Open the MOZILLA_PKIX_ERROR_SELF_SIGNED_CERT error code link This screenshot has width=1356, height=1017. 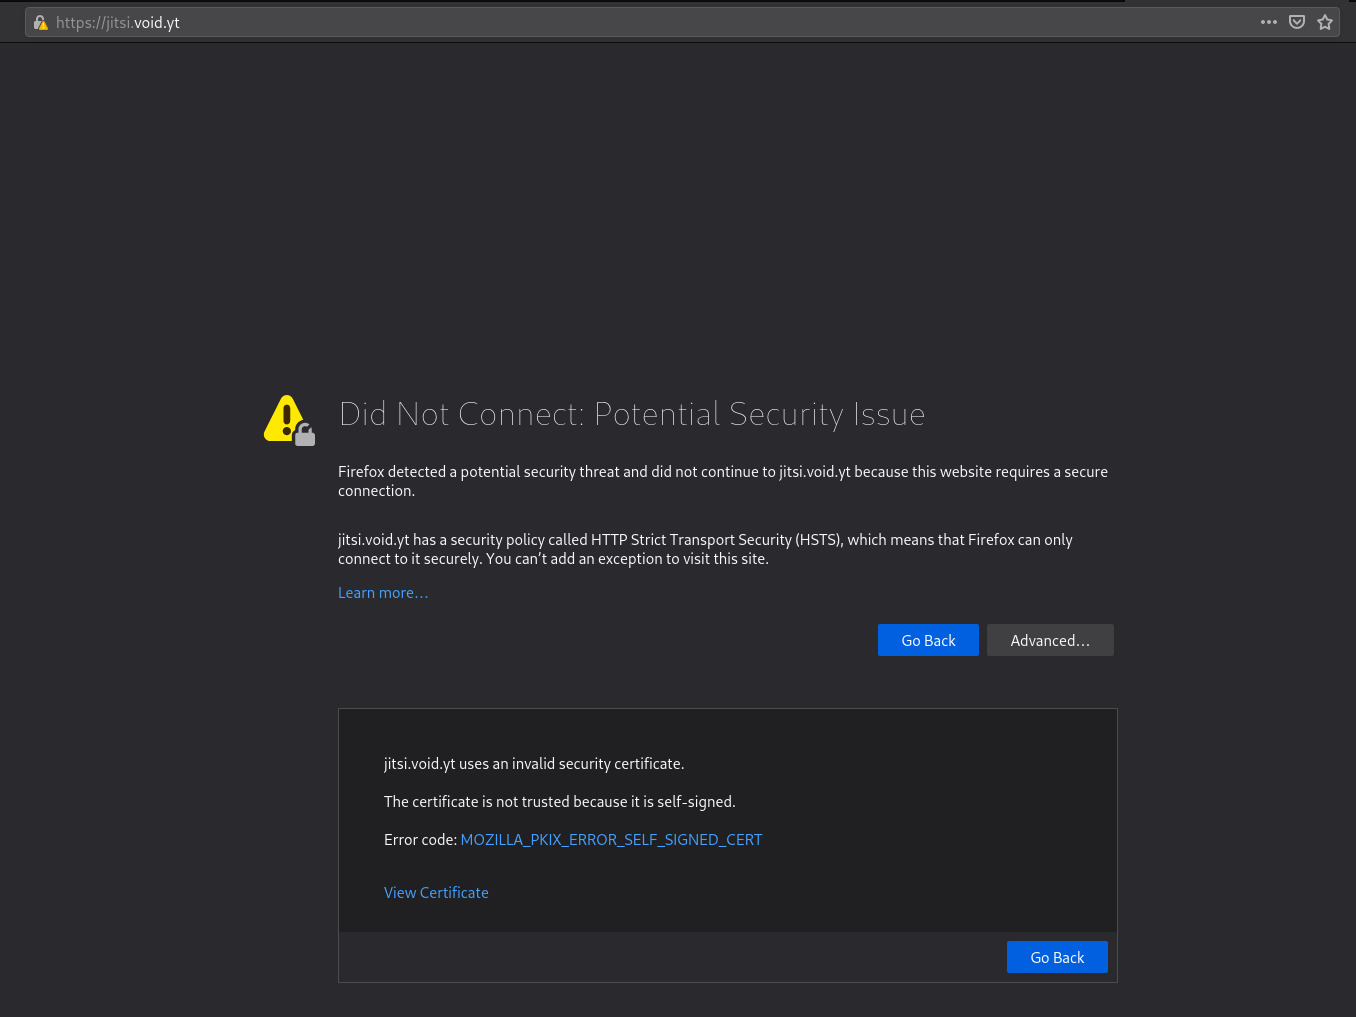click(611, 840)
